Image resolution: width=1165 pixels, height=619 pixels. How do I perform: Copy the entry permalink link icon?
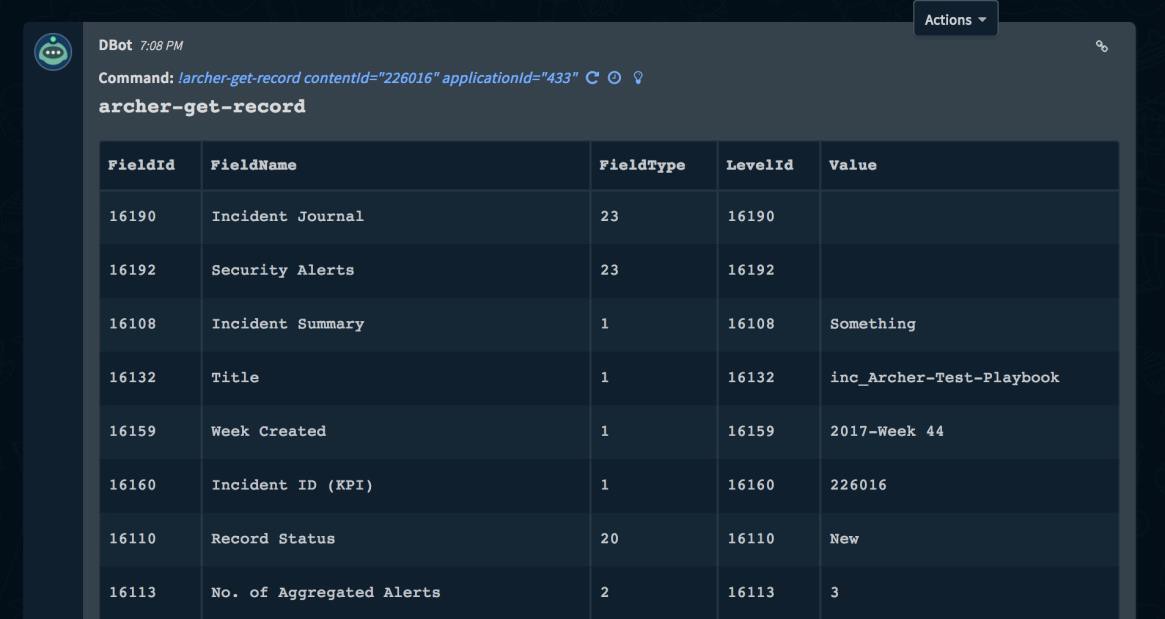point(1102,46)
